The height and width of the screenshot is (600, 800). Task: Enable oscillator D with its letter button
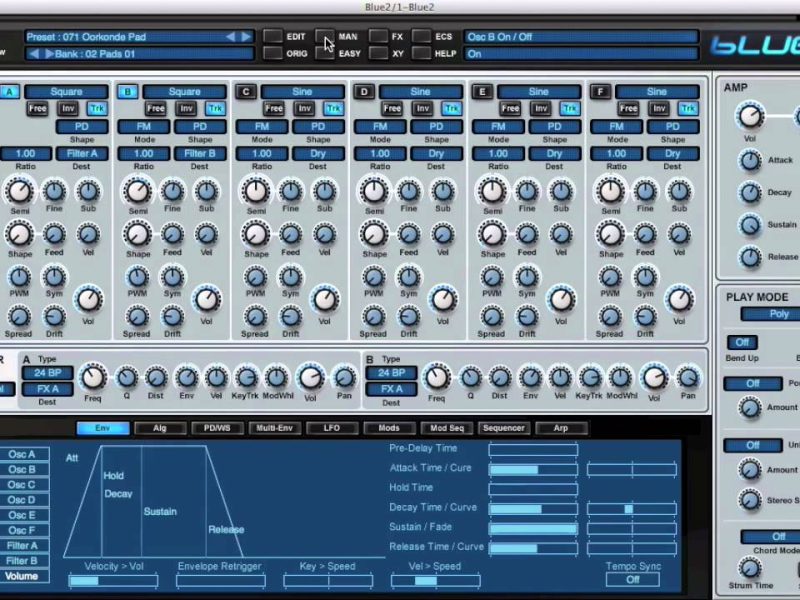(x=364, y=92)
